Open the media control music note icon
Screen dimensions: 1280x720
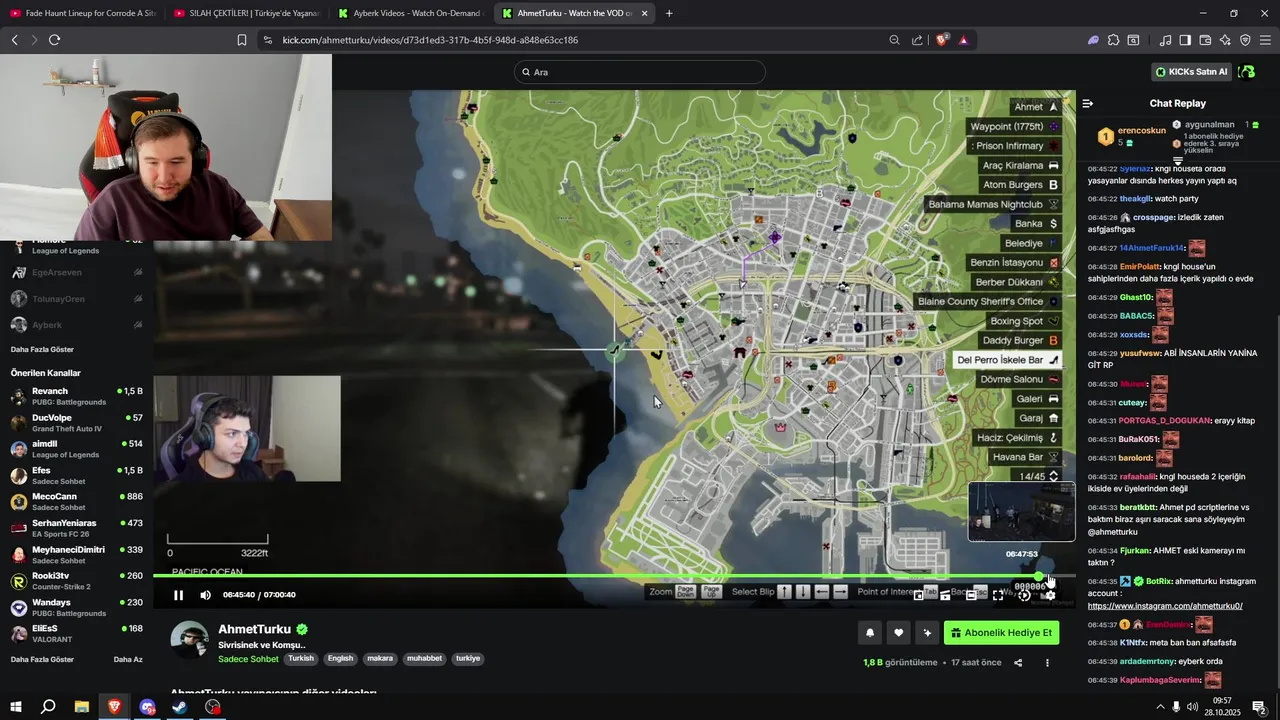[x=1165, y=40]
